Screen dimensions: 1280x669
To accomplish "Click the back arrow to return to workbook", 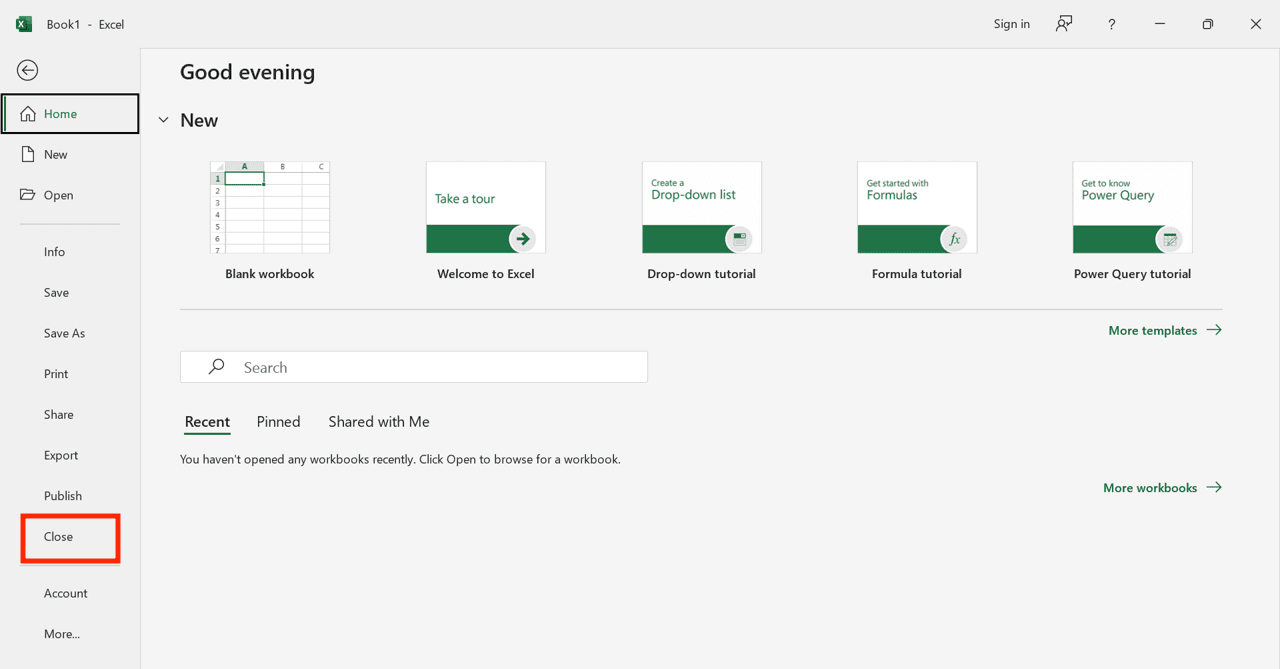I will 28,70.
